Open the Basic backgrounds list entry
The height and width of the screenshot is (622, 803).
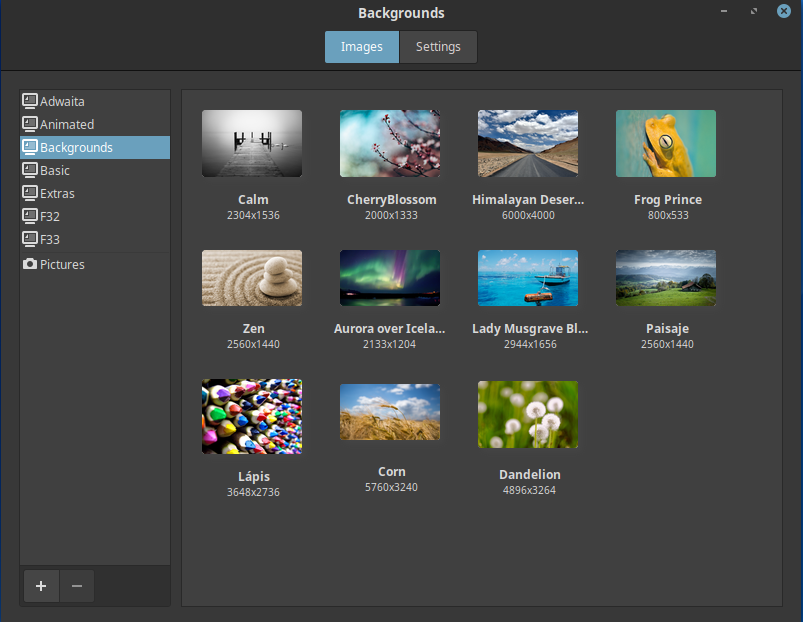(55, 170)
